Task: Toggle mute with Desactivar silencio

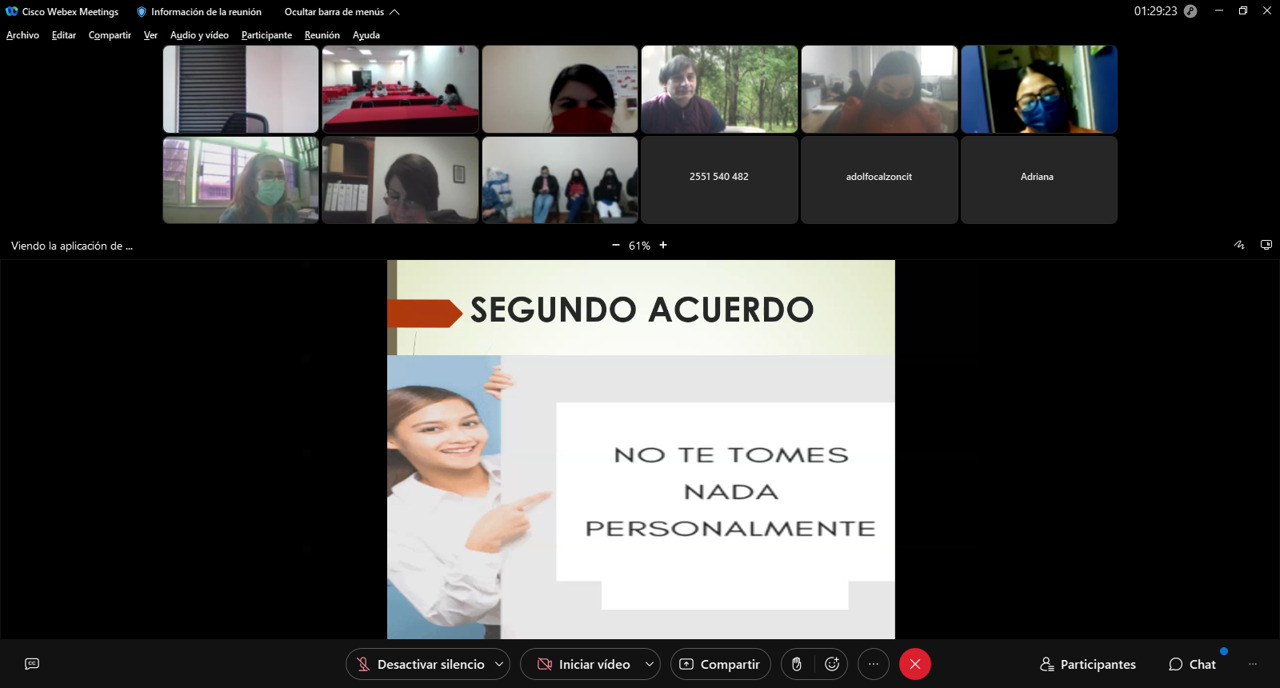Action: pyautogui.click(x=420, y=664)
